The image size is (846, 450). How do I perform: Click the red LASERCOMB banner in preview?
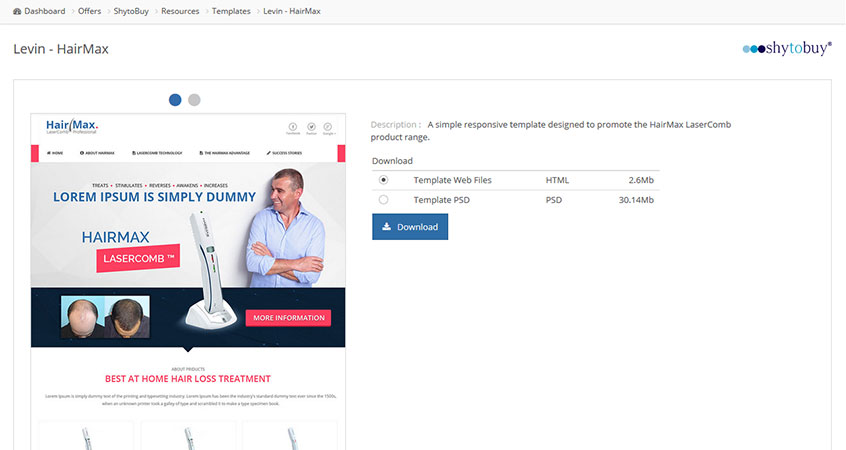pyautogui.click(x=138, y=259)
